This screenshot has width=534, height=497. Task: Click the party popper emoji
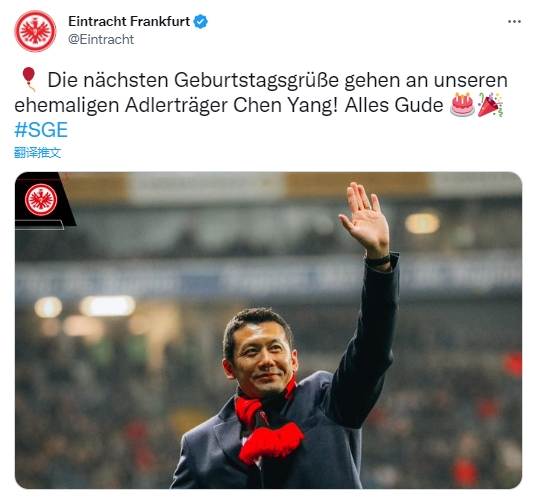[490, 105]
